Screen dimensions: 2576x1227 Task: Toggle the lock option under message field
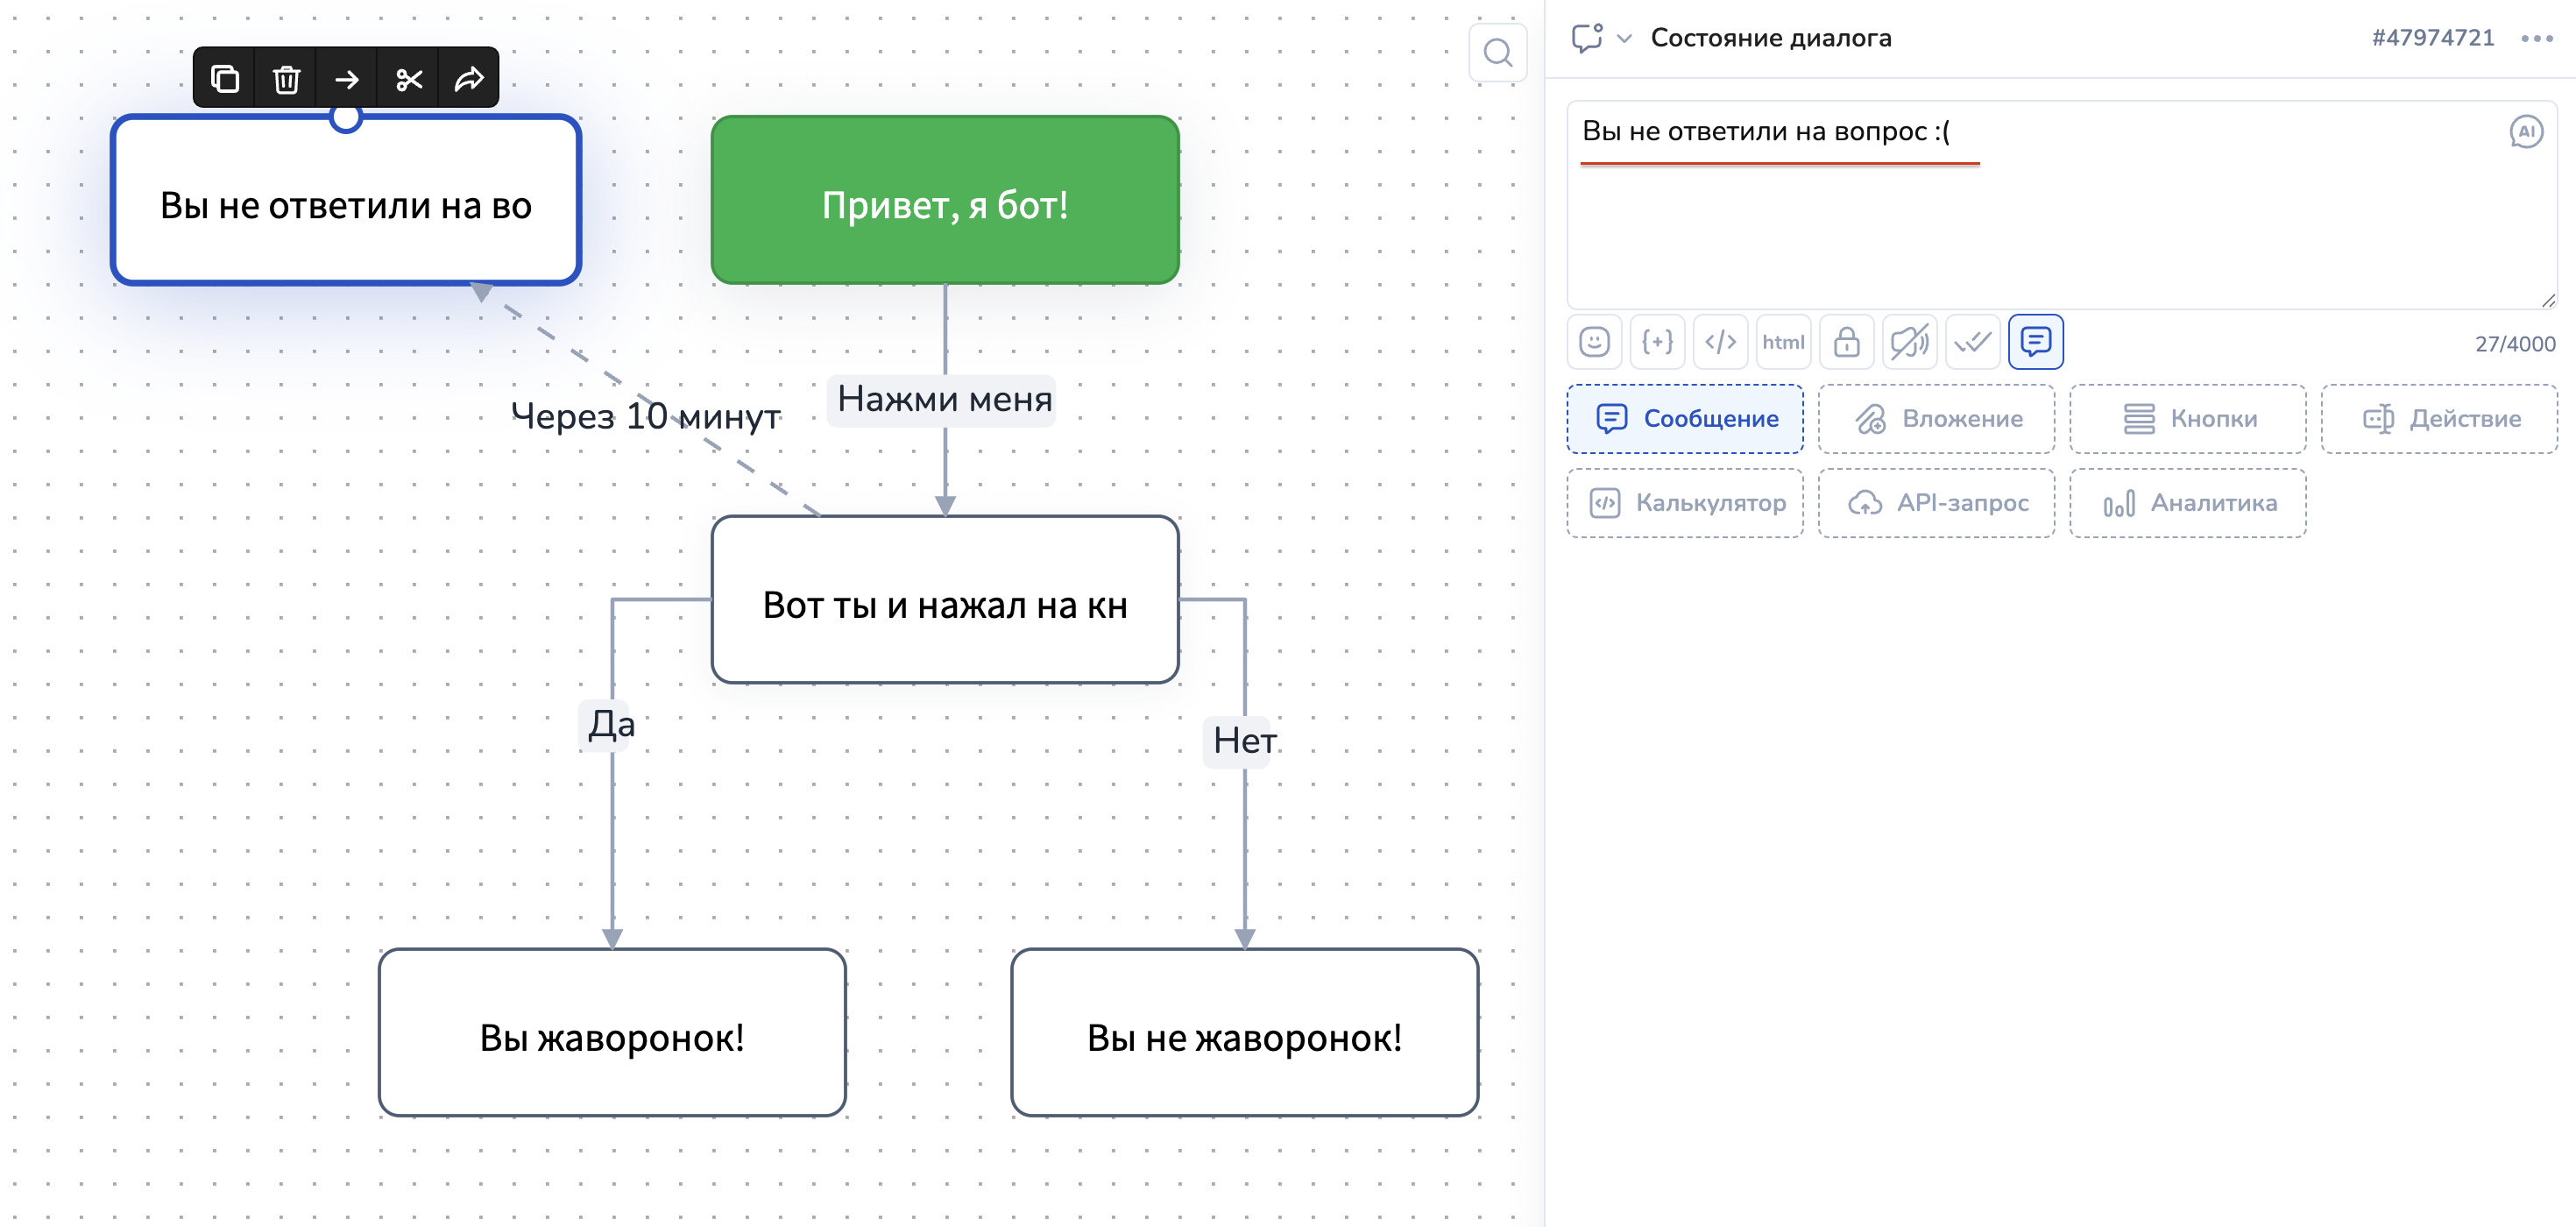[x=1846, y=342]
